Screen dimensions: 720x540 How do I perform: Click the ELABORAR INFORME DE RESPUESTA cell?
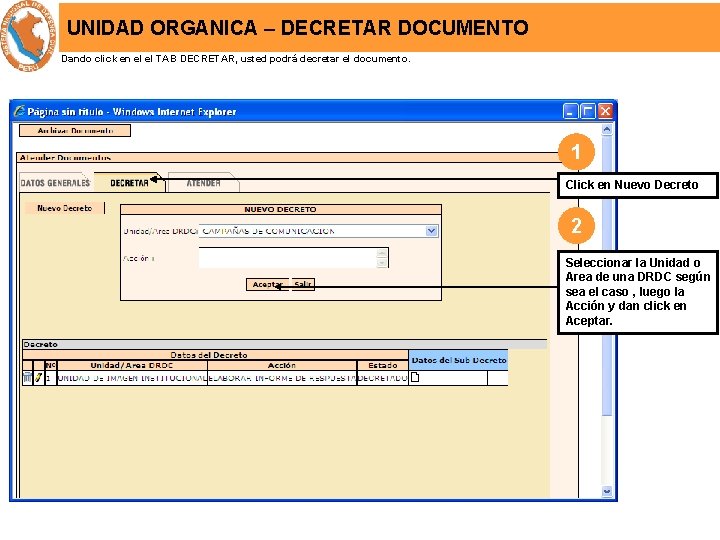point(282,378)
